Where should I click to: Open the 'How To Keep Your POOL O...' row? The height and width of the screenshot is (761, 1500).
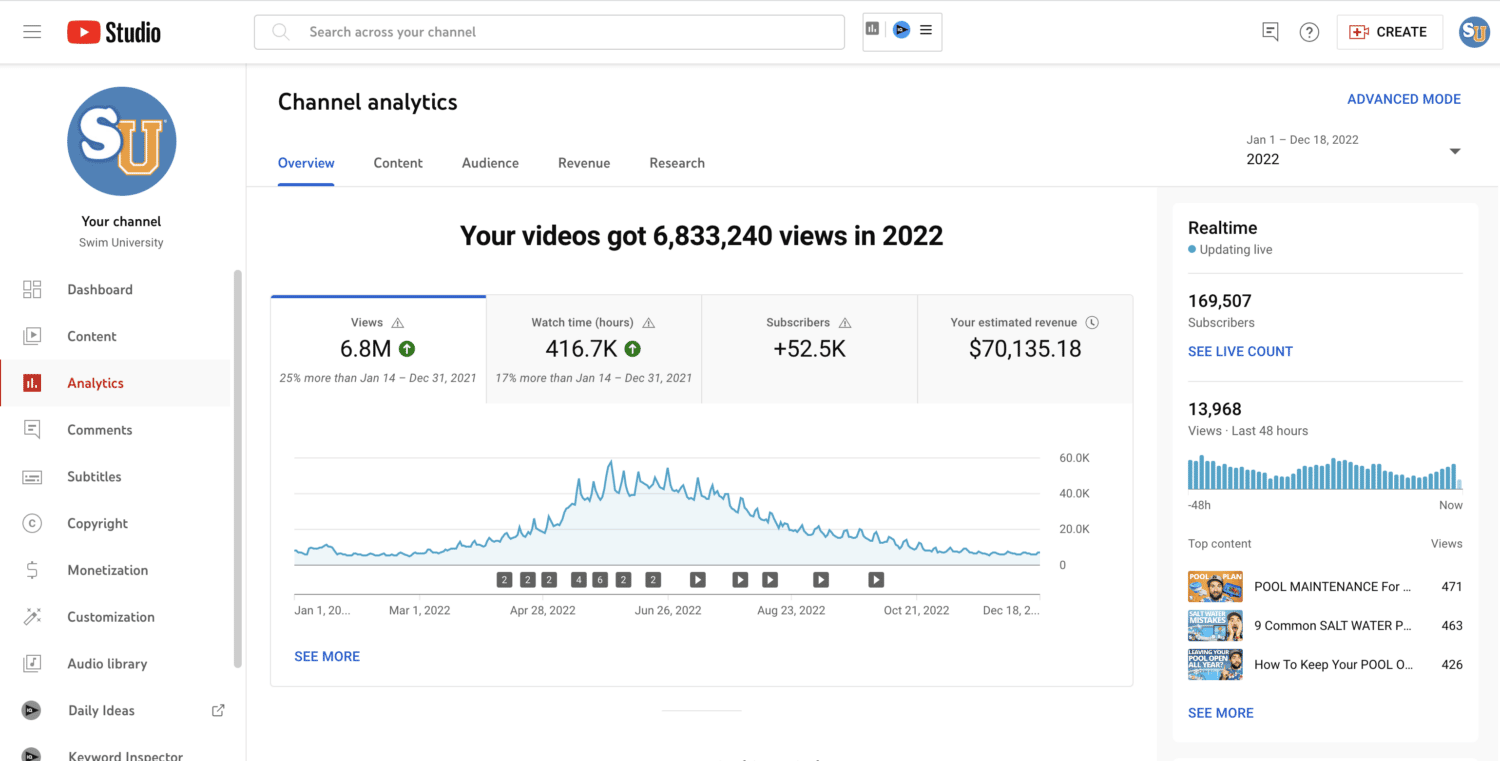pyautogui.click(x=1325, y=665)
